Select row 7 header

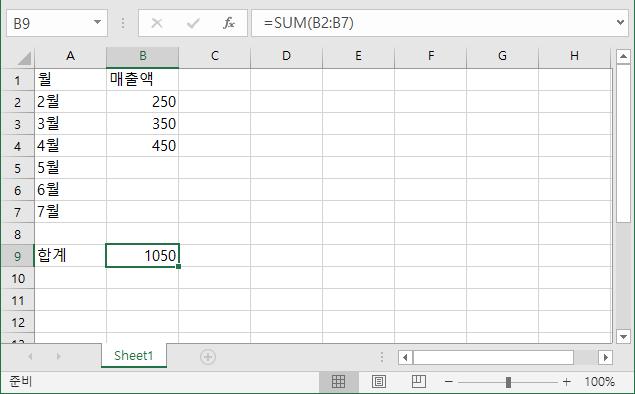click(x=17, y=211)
